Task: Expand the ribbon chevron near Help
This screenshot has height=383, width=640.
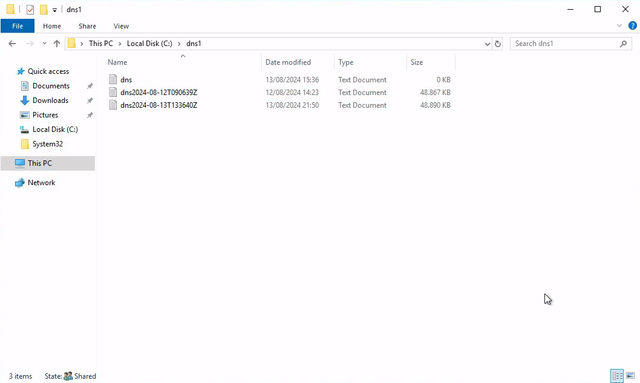Action: point(619,26)
